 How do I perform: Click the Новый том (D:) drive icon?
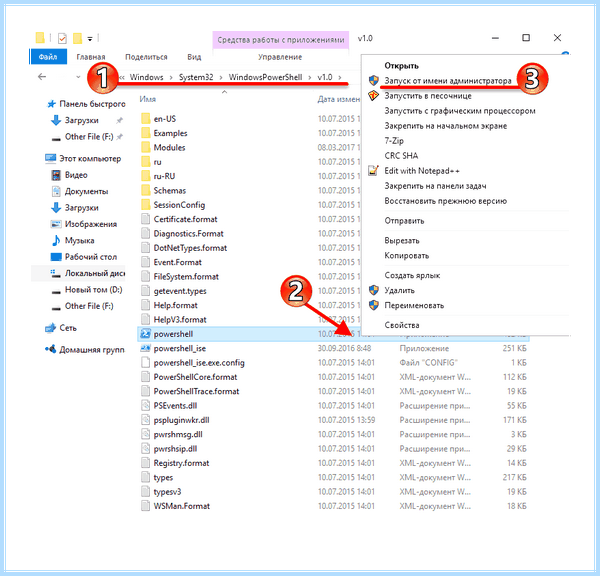[56, 290]
